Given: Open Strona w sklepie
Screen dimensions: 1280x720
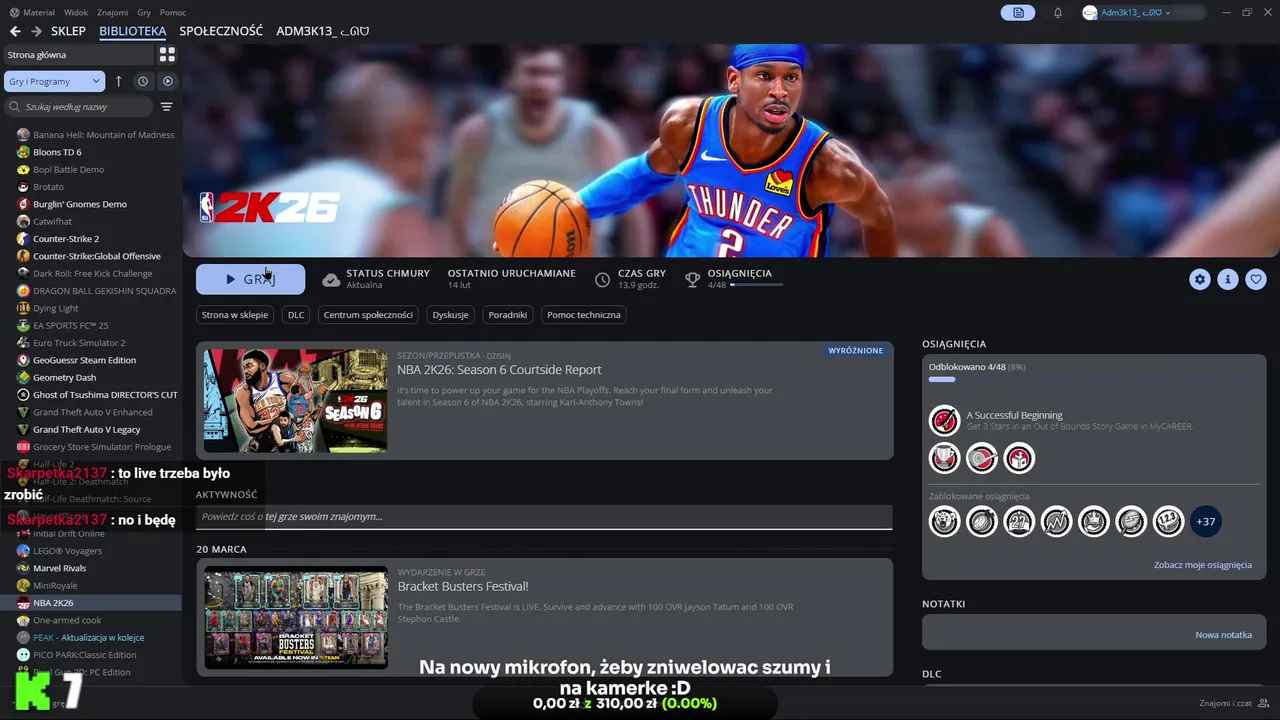Looking at the screenshot, I should 235,315.
